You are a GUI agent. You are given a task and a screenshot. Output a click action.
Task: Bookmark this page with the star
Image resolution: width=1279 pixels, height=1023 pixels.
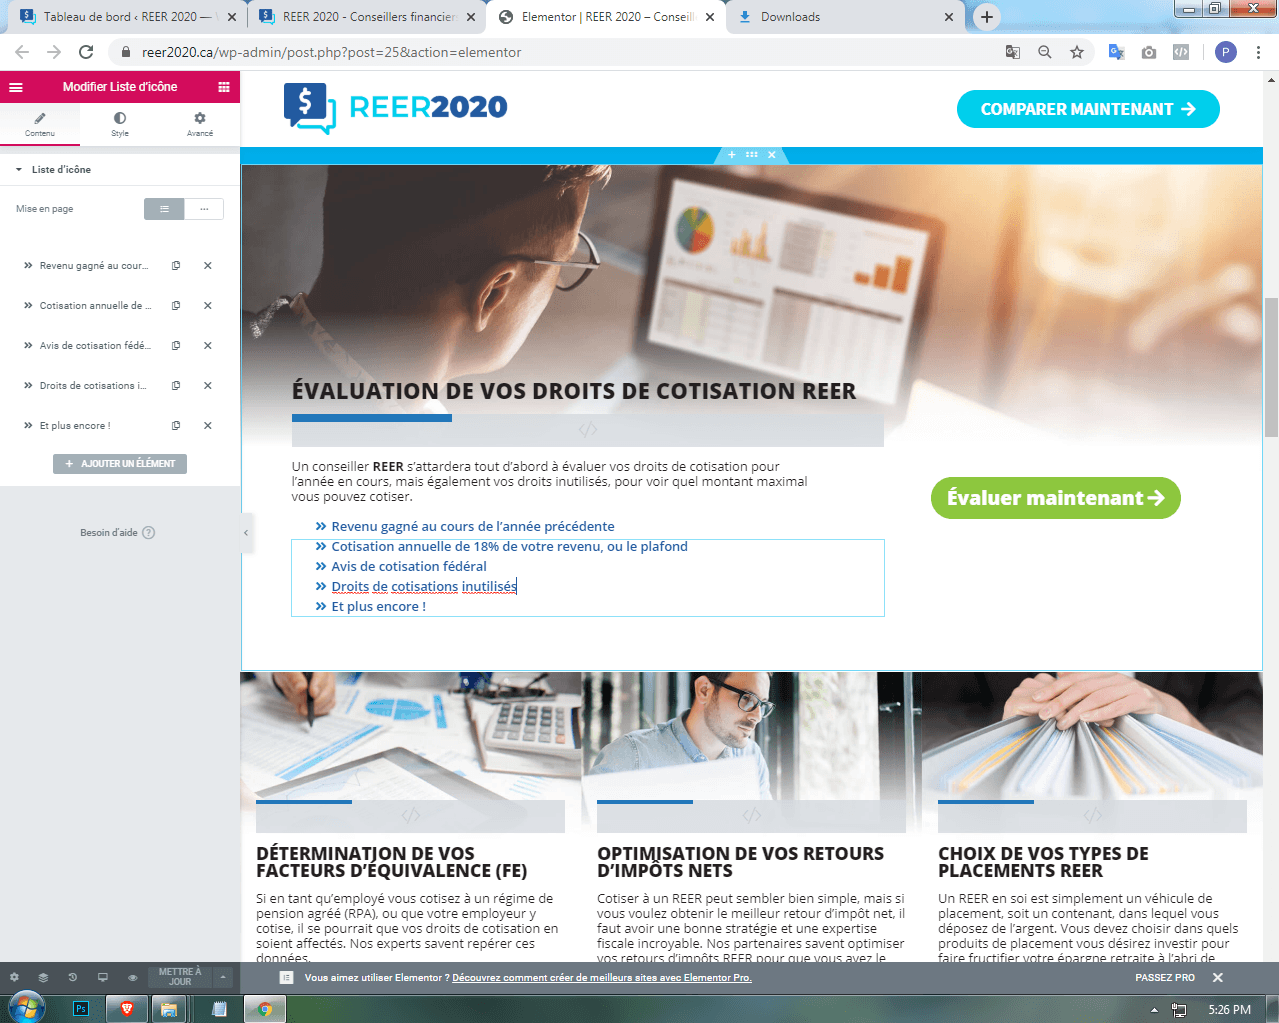click(x=1077, y=52)
